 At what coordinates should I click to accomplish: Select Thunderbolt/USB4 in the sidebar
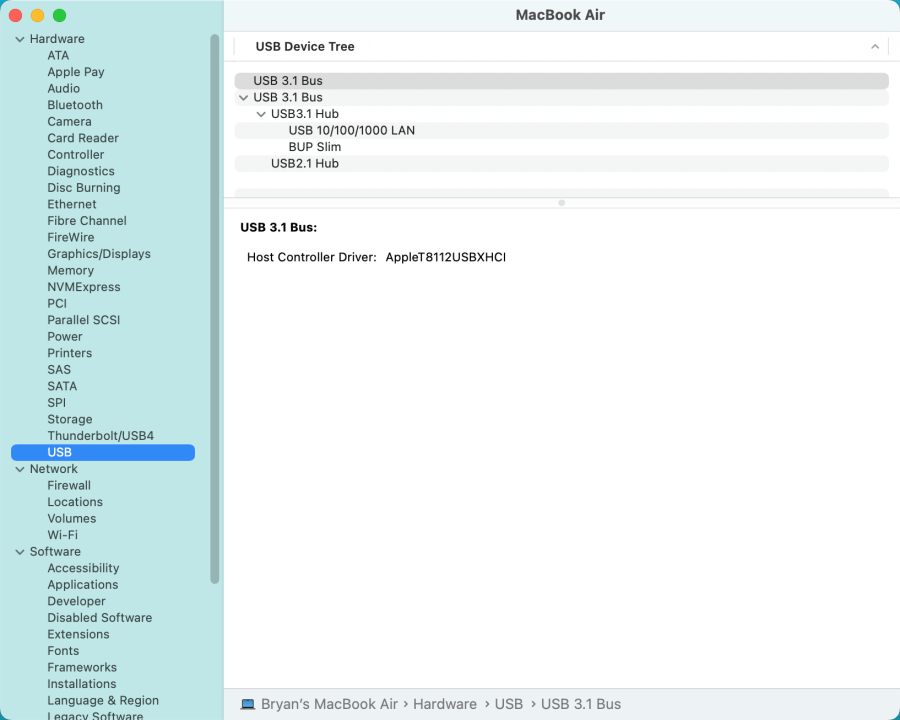(x=101, y=435)
